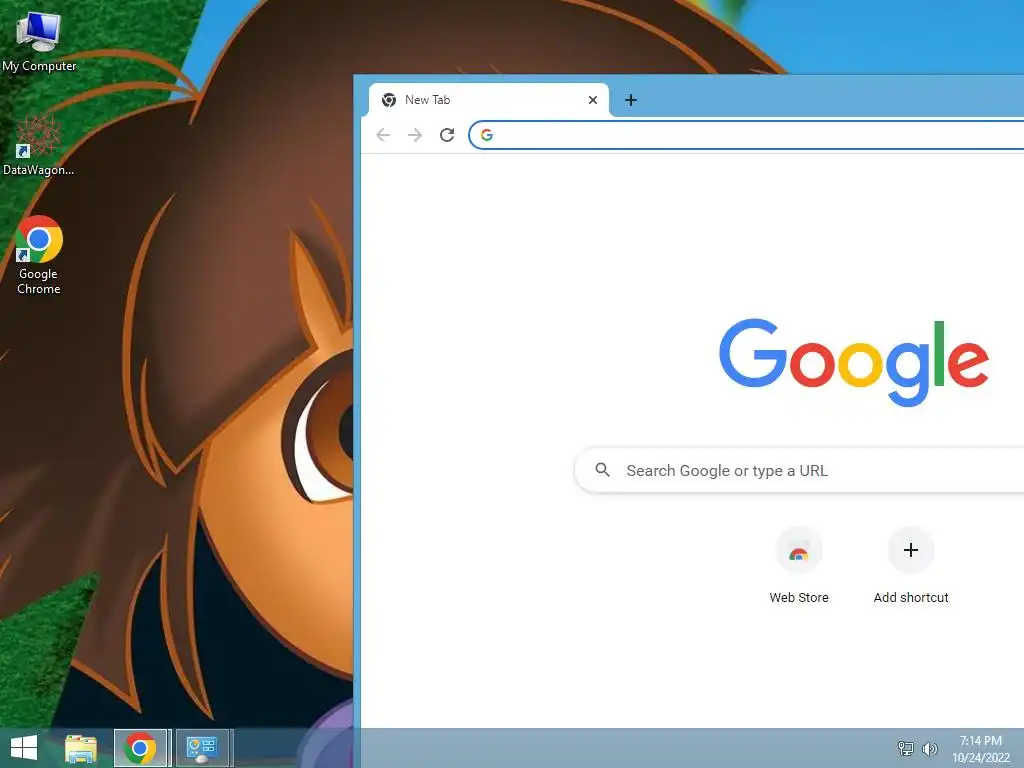Click the Chrome forward arrow
The image size is (1024, 768).
pyautogui.click(x=415, y=135)
